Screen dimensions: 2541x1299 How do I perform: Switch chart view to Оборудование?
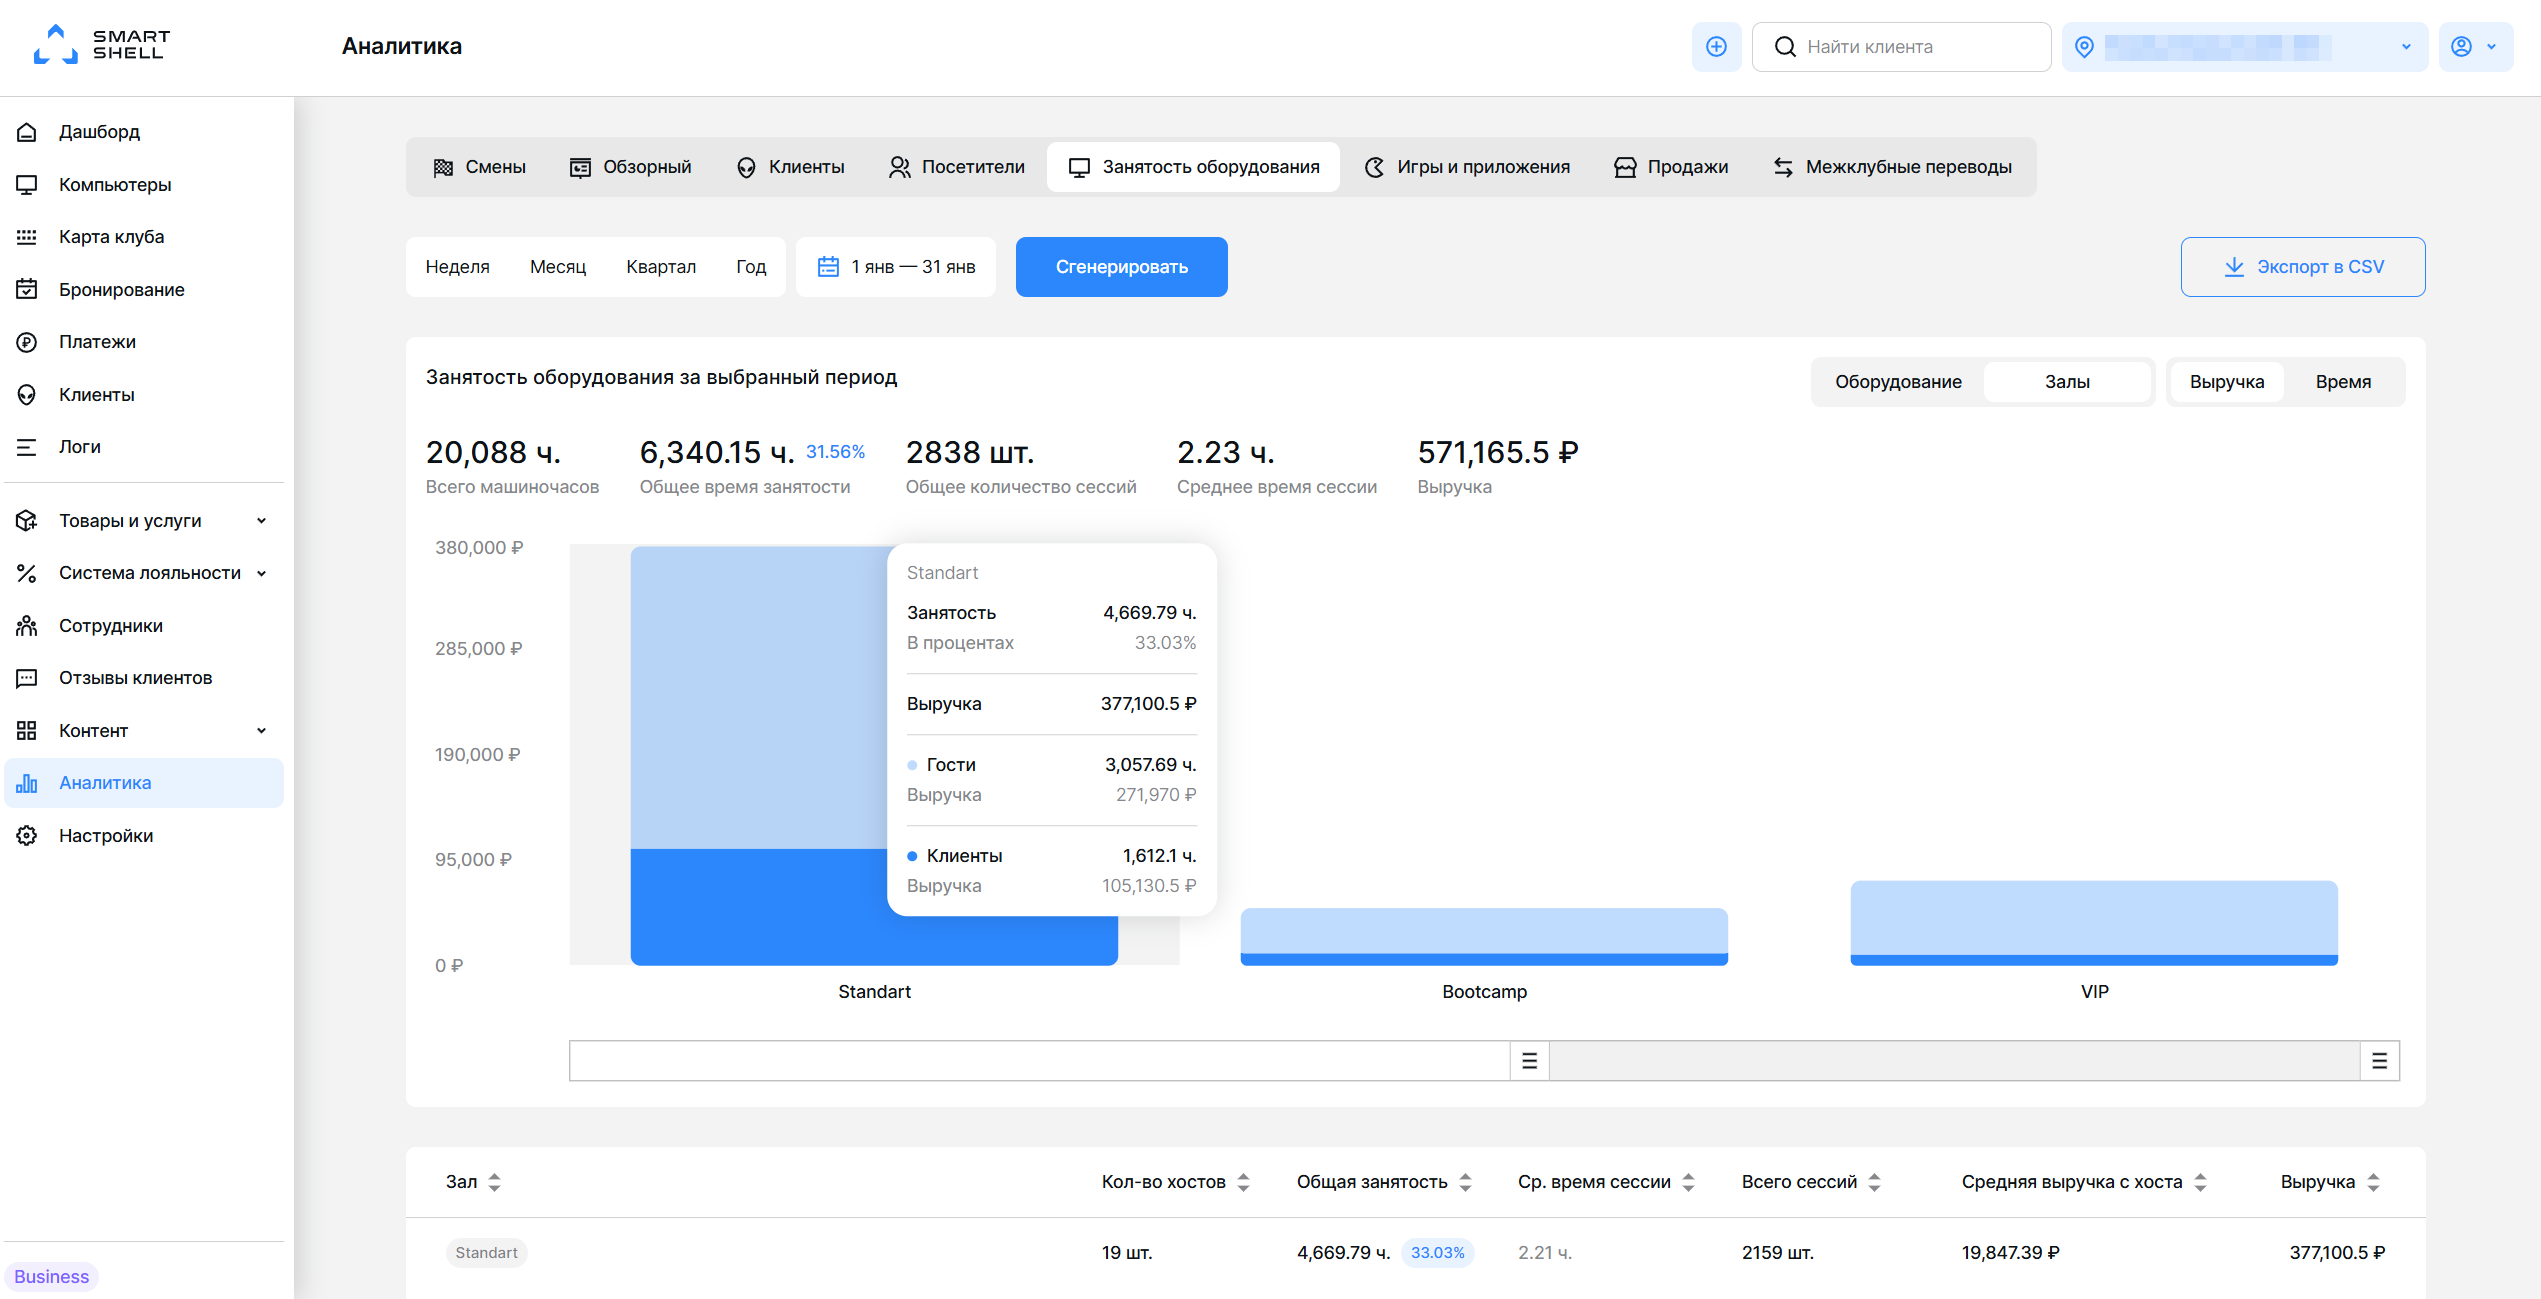click(x=1898, y=382)
